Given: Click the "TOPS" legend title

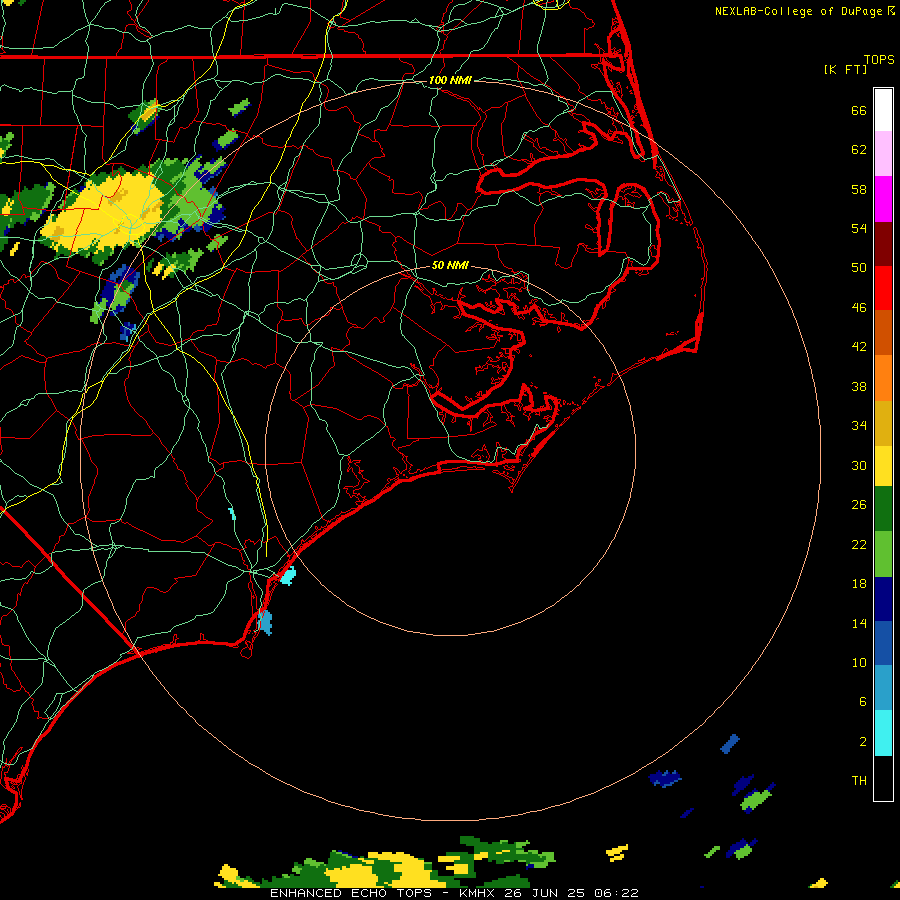Looking at the screenshot, I should 879,59.
